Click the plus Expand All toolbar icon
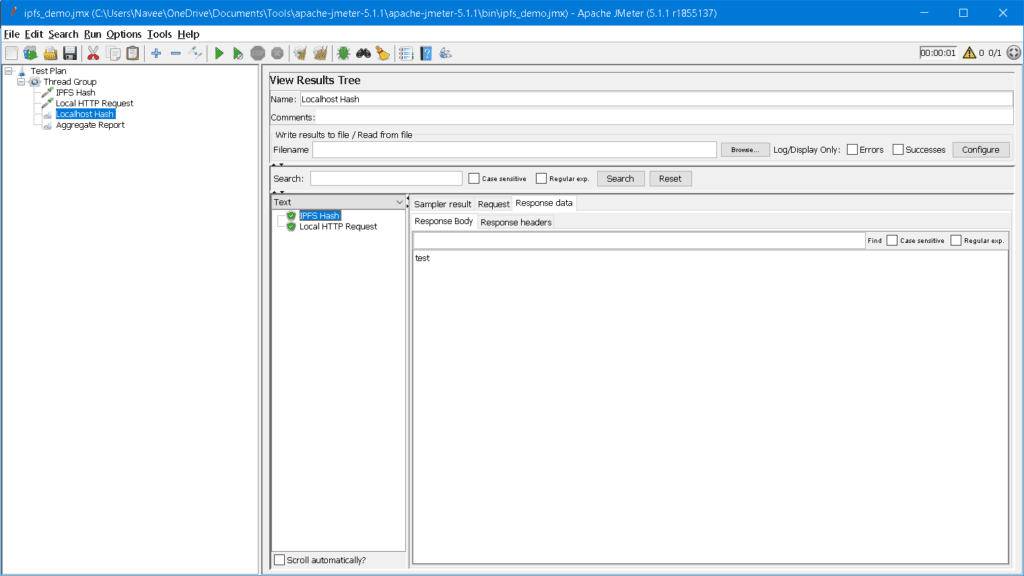This screenshot has width=1024, height=576. pos(156,53)
